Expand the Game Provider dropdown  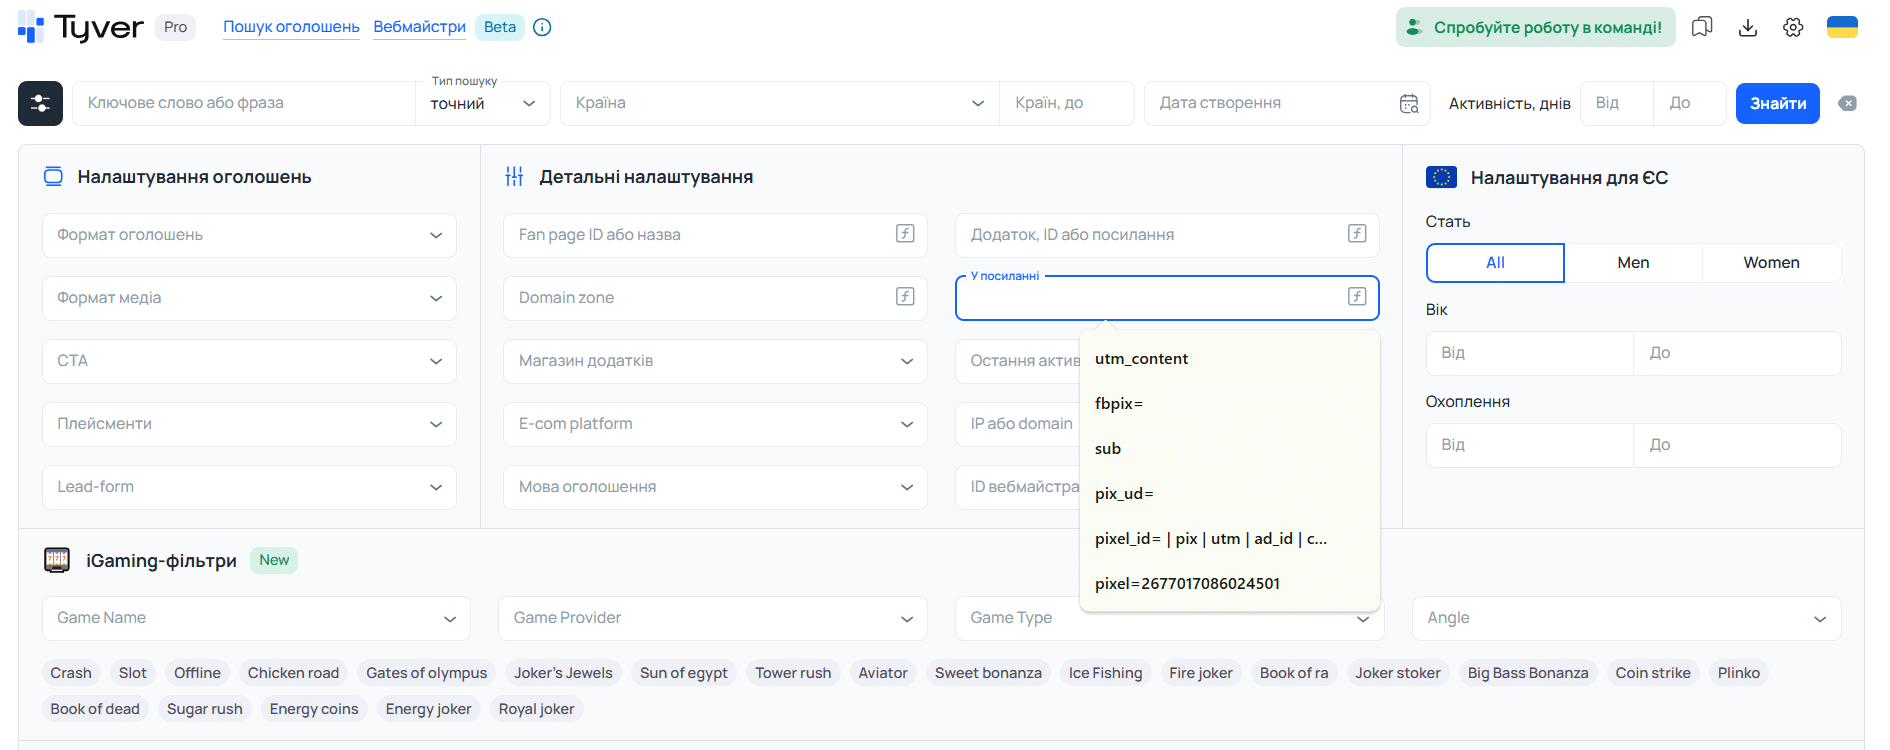point(713,618)
